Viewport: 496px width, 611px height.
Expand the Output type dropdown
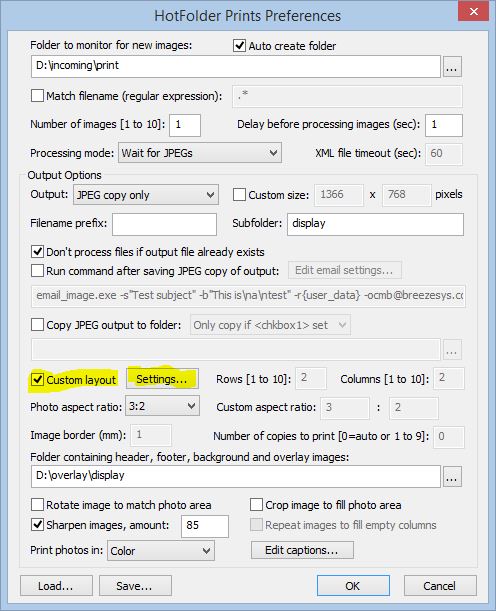tap(146, 194)
